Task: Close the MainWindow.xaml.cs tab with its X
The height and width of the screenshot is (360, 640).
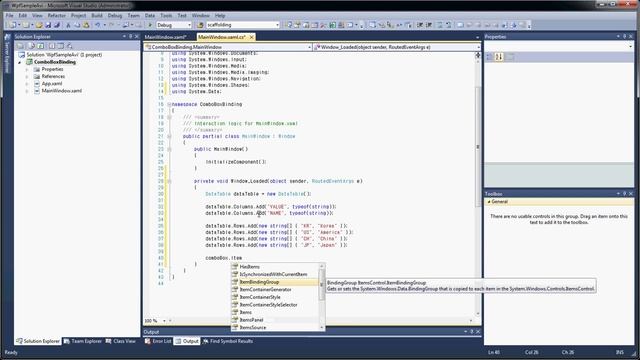Action: (251, 37)
